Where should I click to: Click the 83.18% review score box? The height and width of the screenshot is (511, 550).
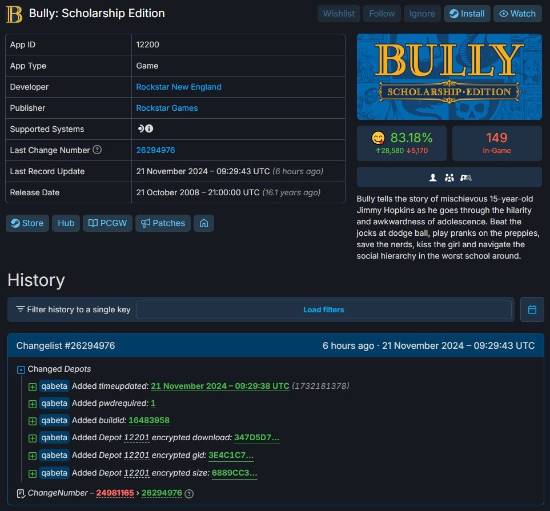[402, 143]
